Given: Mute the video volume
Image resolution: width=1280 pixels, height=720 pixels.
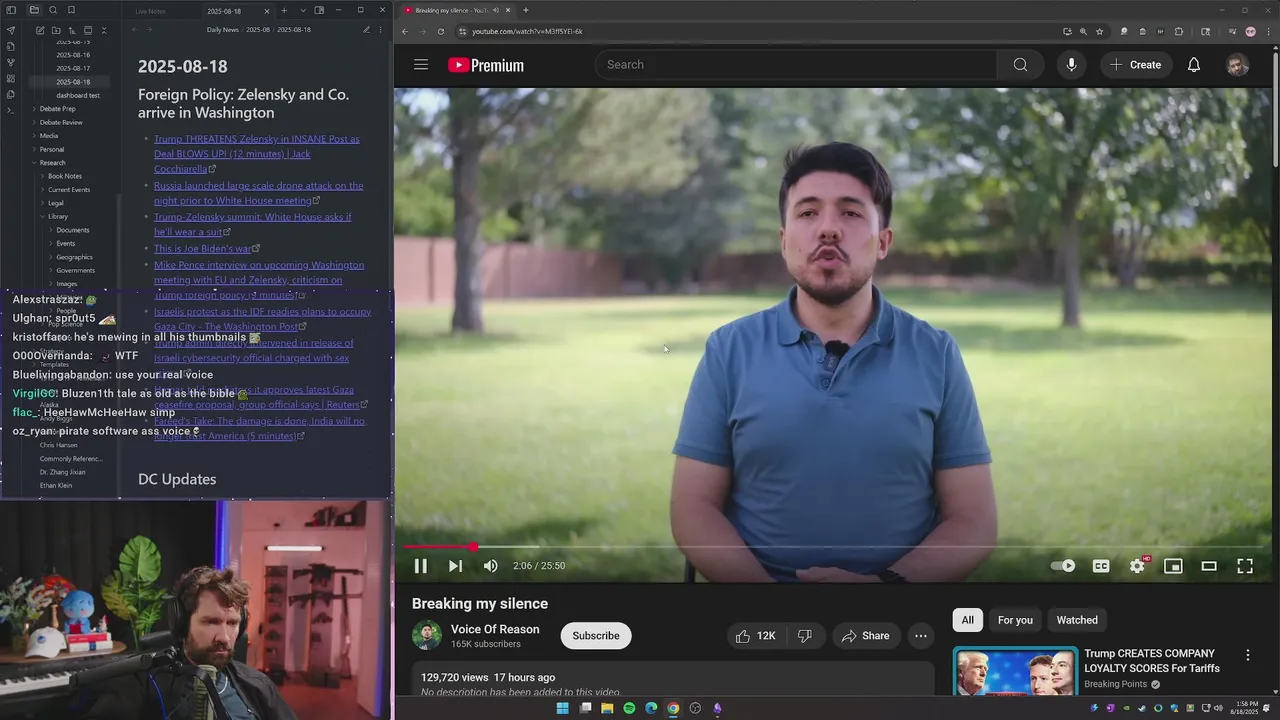Looking at the screenshot, I should pos(490,566).
